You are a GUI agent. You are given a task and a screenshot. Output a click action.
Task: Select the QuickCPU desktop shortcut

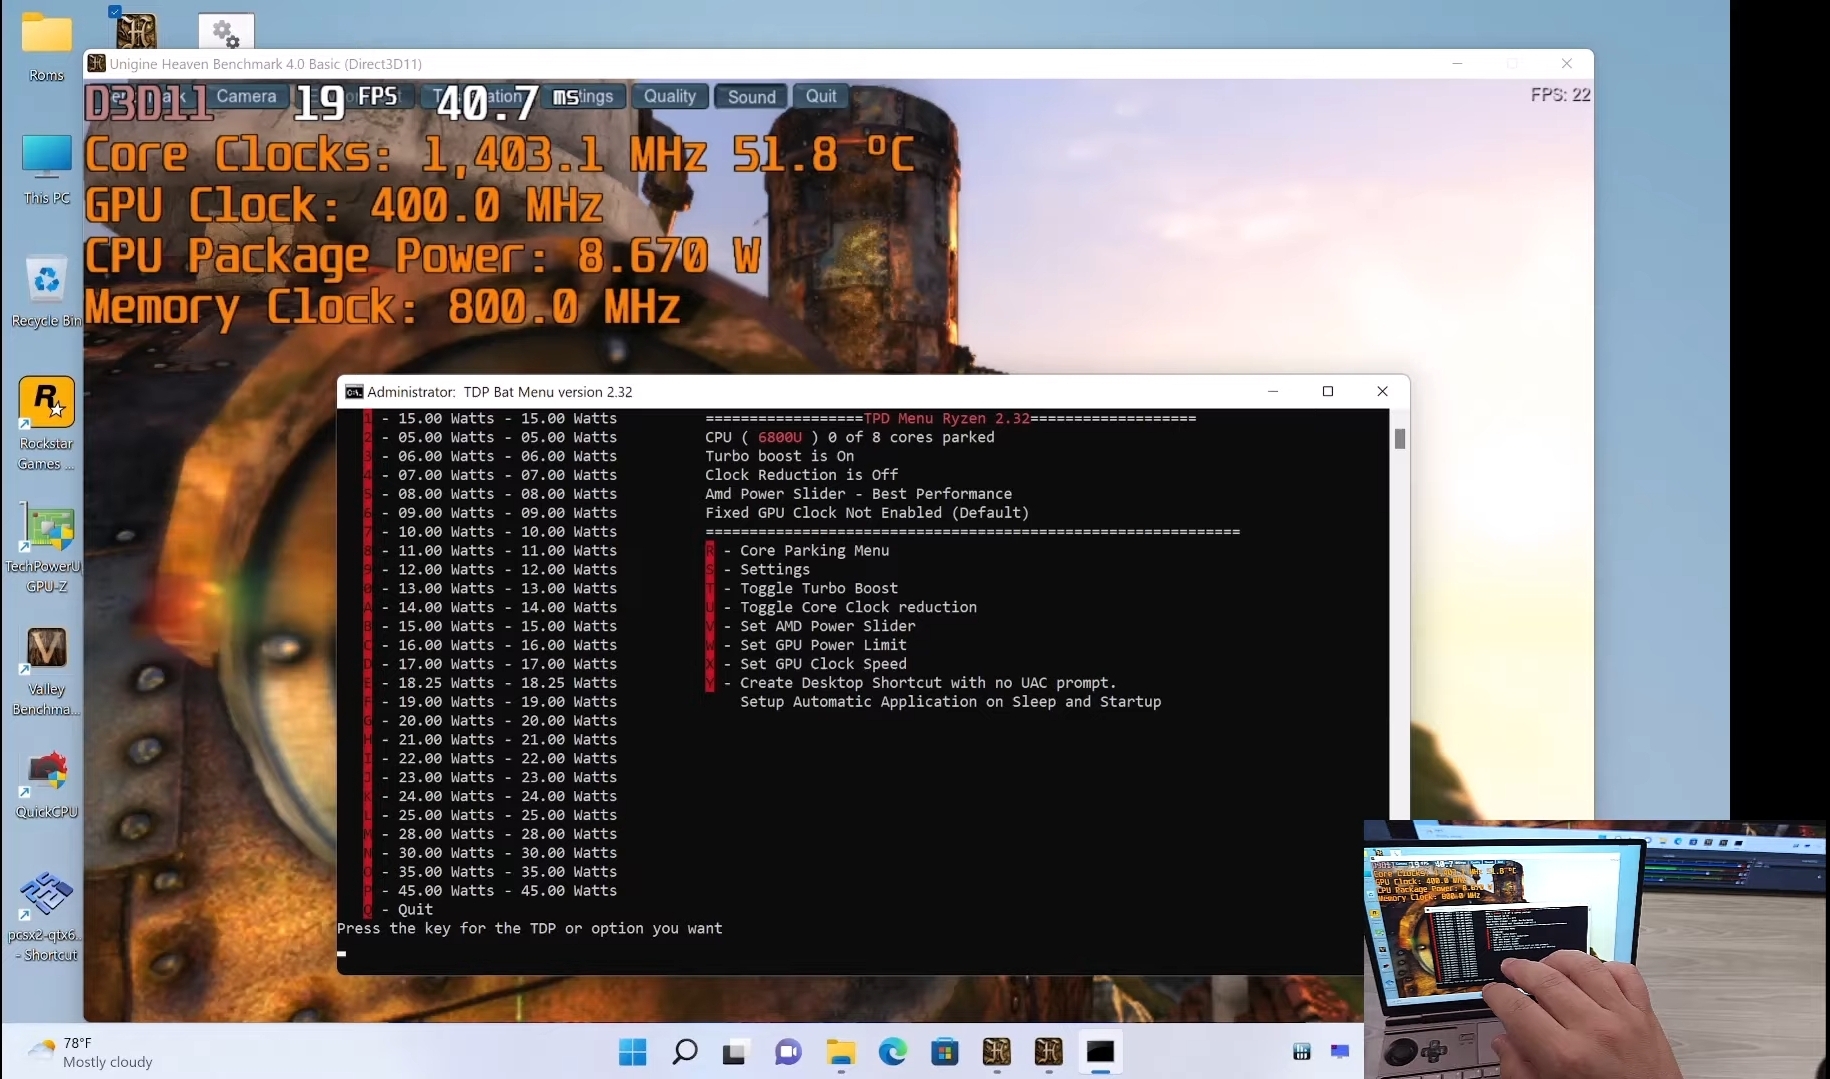point(46,783)
